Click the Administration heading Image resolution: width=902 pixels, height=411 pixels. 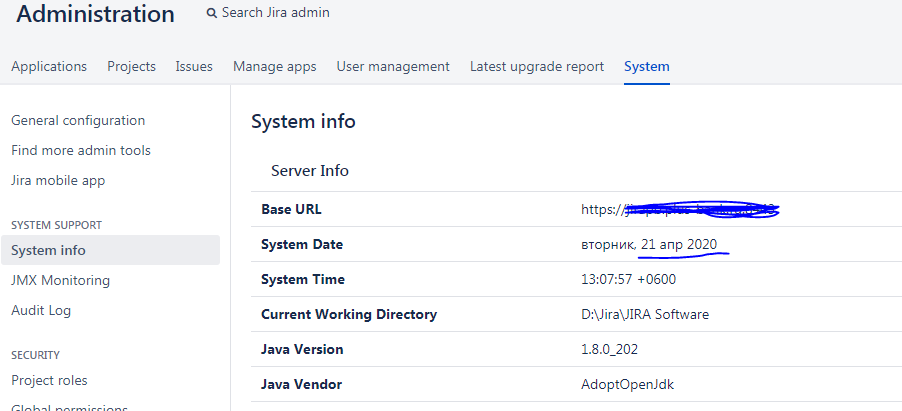95,14
